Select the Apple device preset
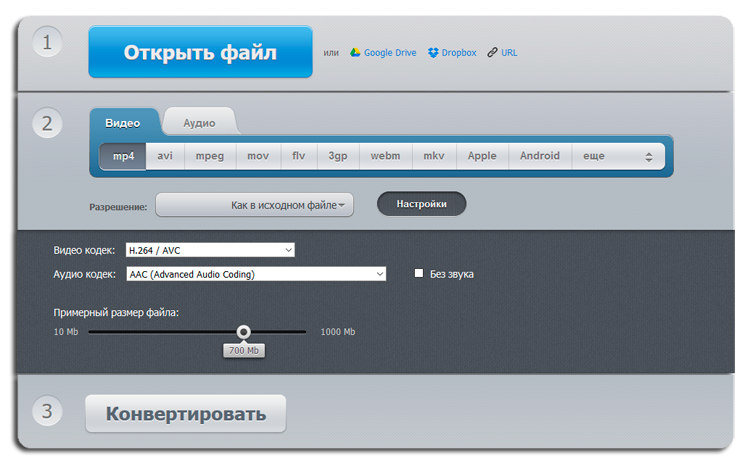The height and width of the screenshot is (464, 750). click(x=482, y=157)
